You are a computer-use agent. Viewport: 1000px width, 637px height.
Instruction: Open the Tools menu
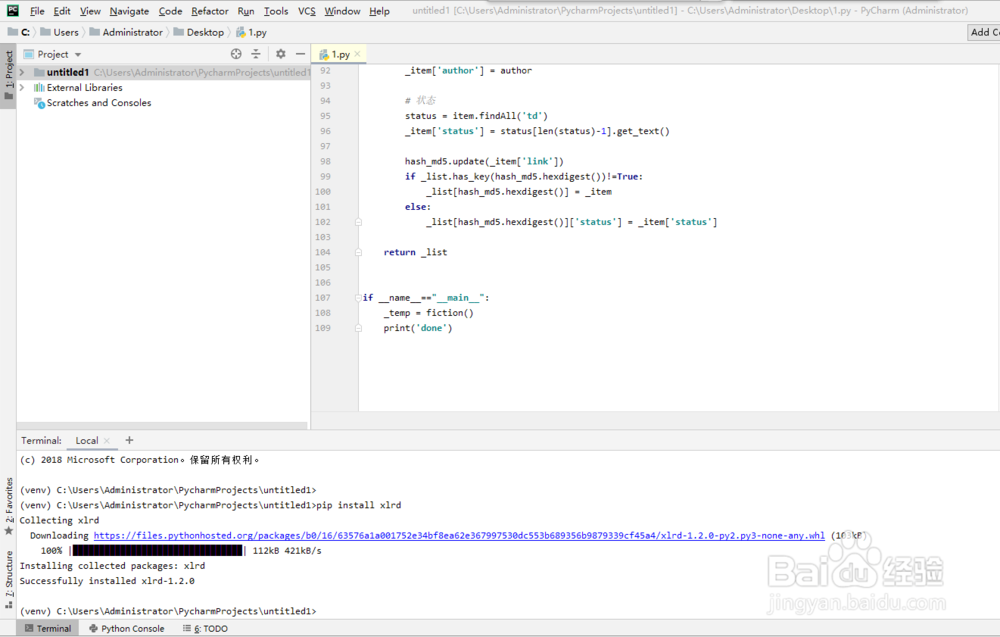276,11
